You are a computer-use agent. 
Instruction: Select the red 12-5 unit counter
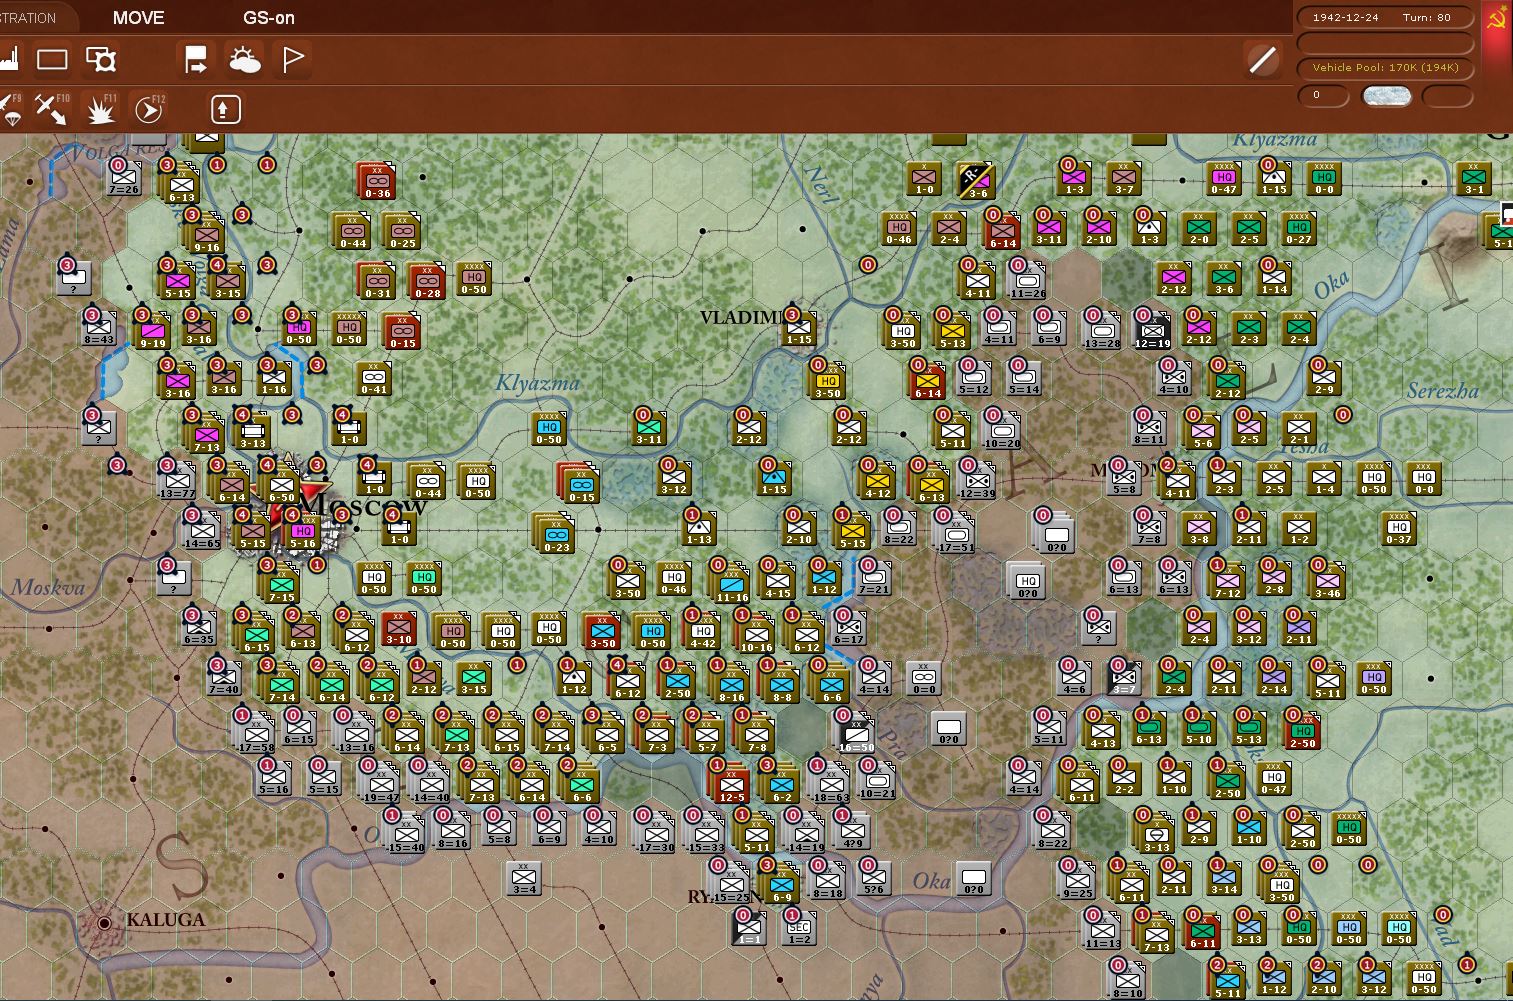click(x=731, y=782)
